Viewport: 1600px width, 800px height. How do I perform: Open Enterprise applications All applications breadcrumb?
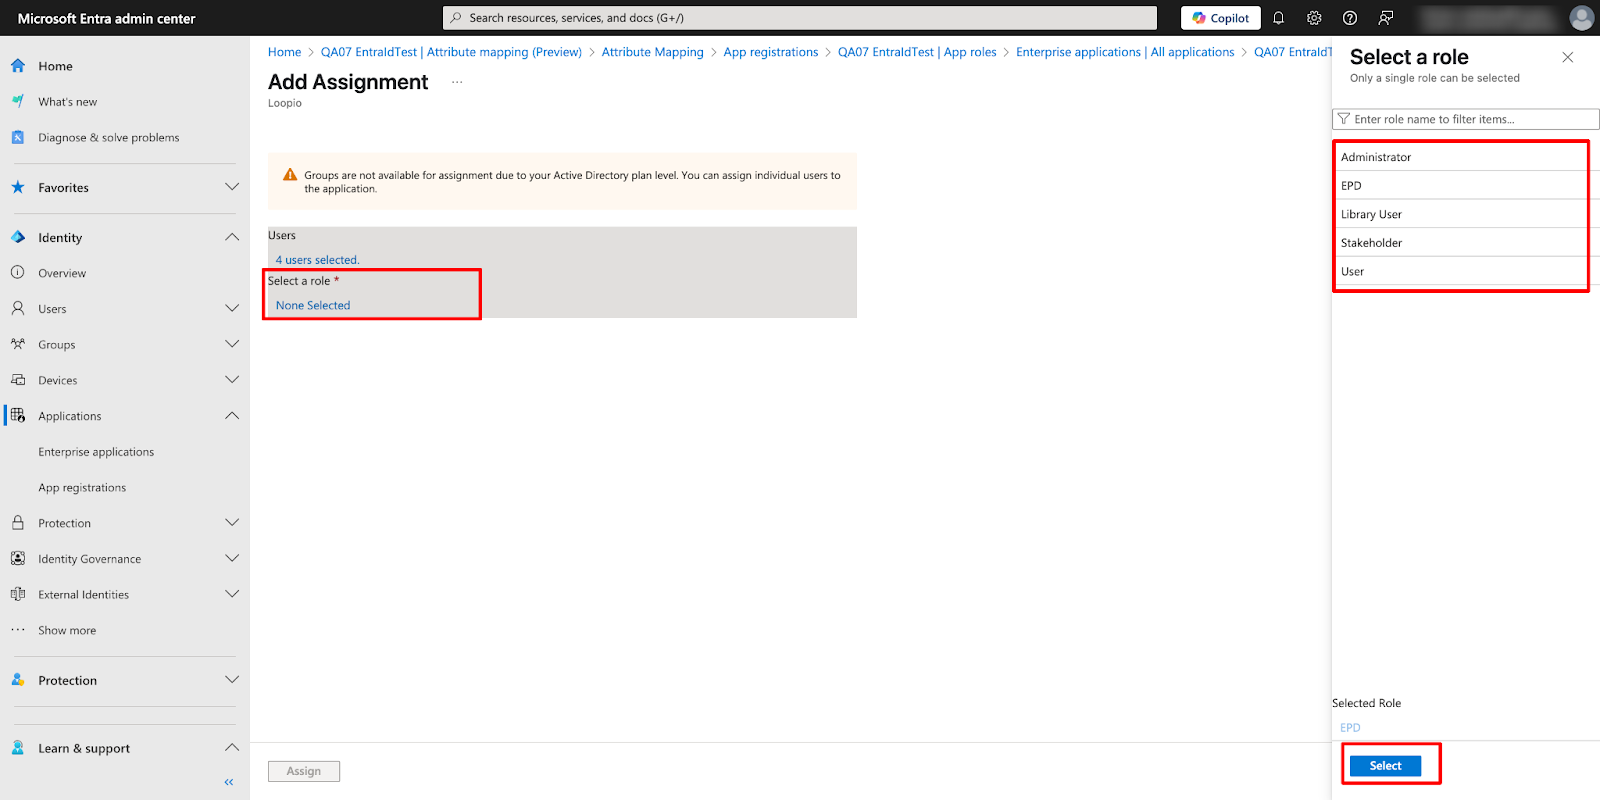[x=1125, y=52]
